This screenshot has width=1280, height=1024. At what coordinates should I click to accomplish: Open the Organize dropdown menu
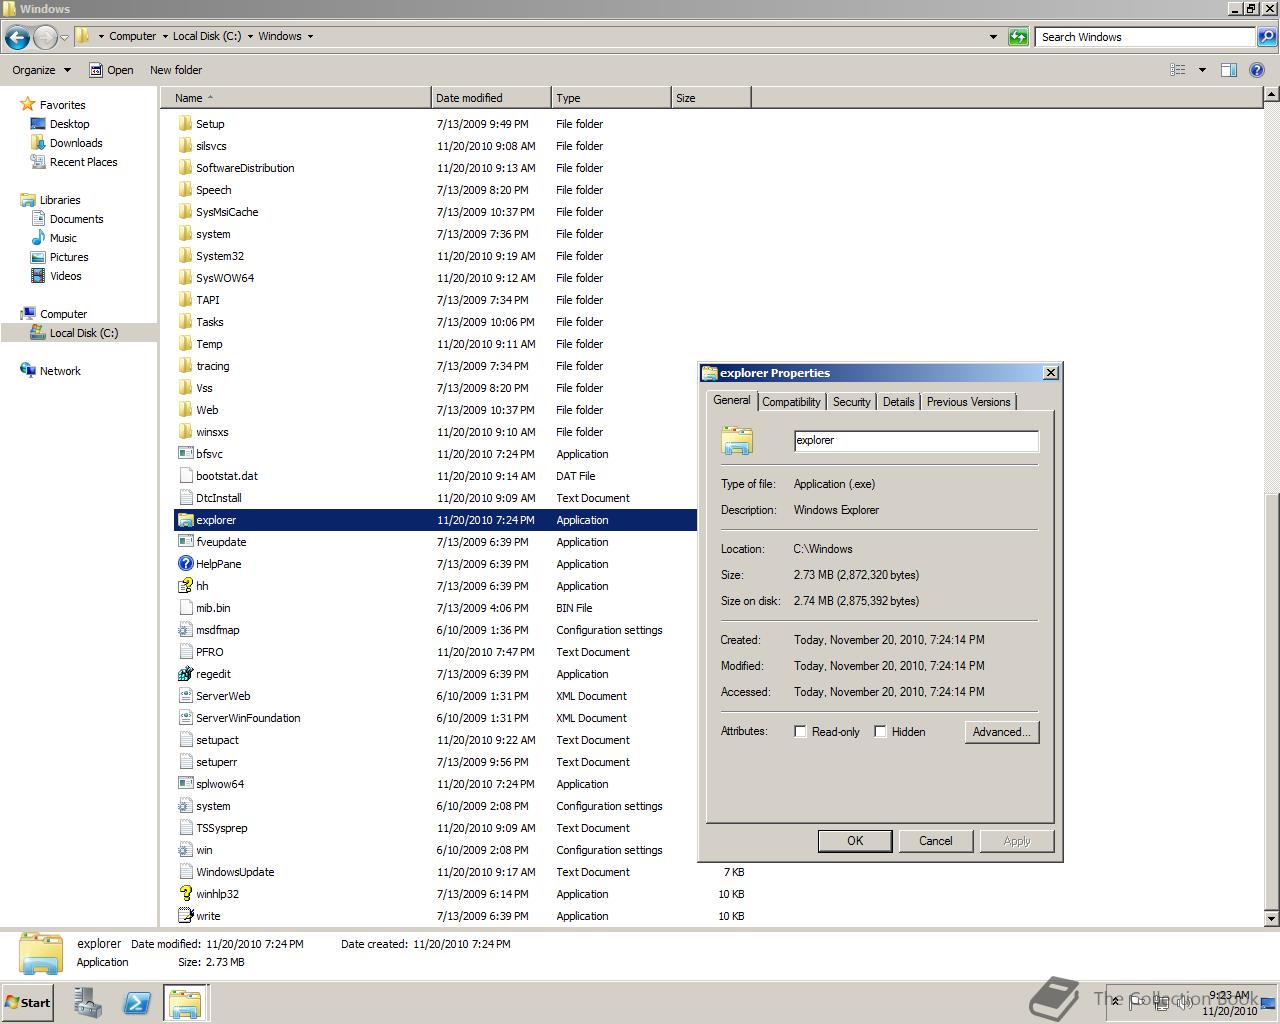(x=41, y=70)
